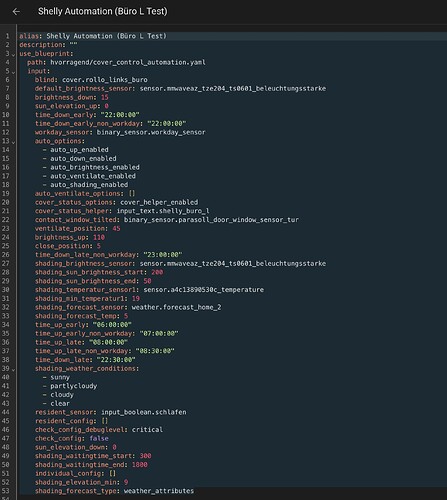Click brightness_down value 15
This screenshot has height=500, width=447.
pyautogui.click(x=105, y=97)
